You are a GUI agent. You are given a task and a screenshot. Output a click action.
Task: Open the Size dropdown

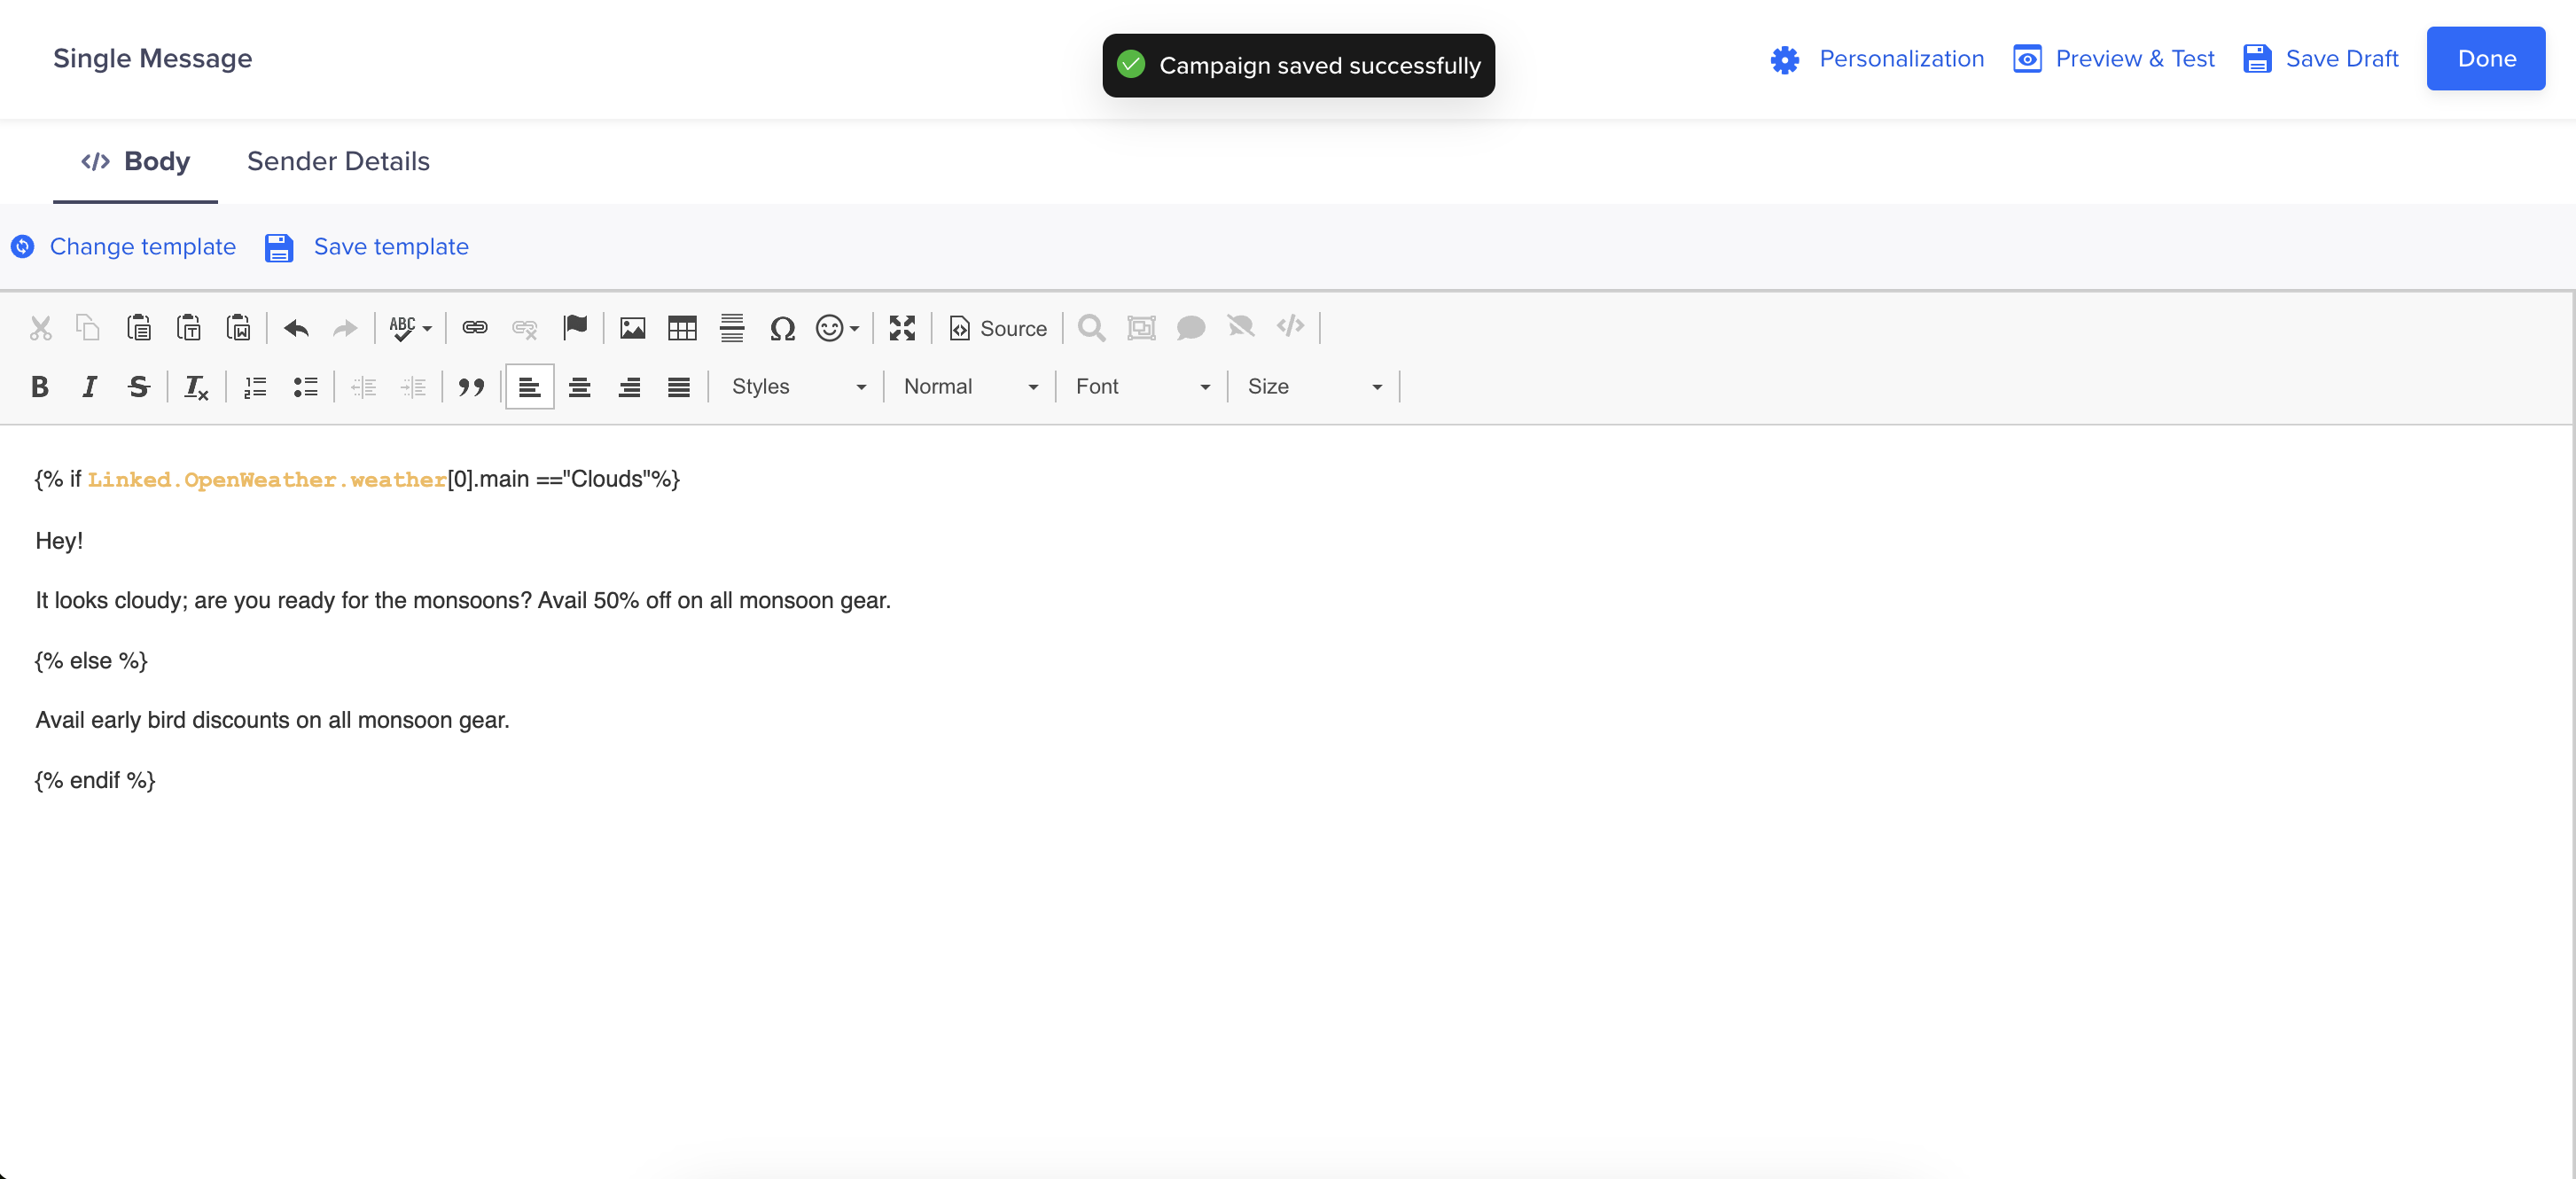pyautogui.click(x=1314, y=387)
